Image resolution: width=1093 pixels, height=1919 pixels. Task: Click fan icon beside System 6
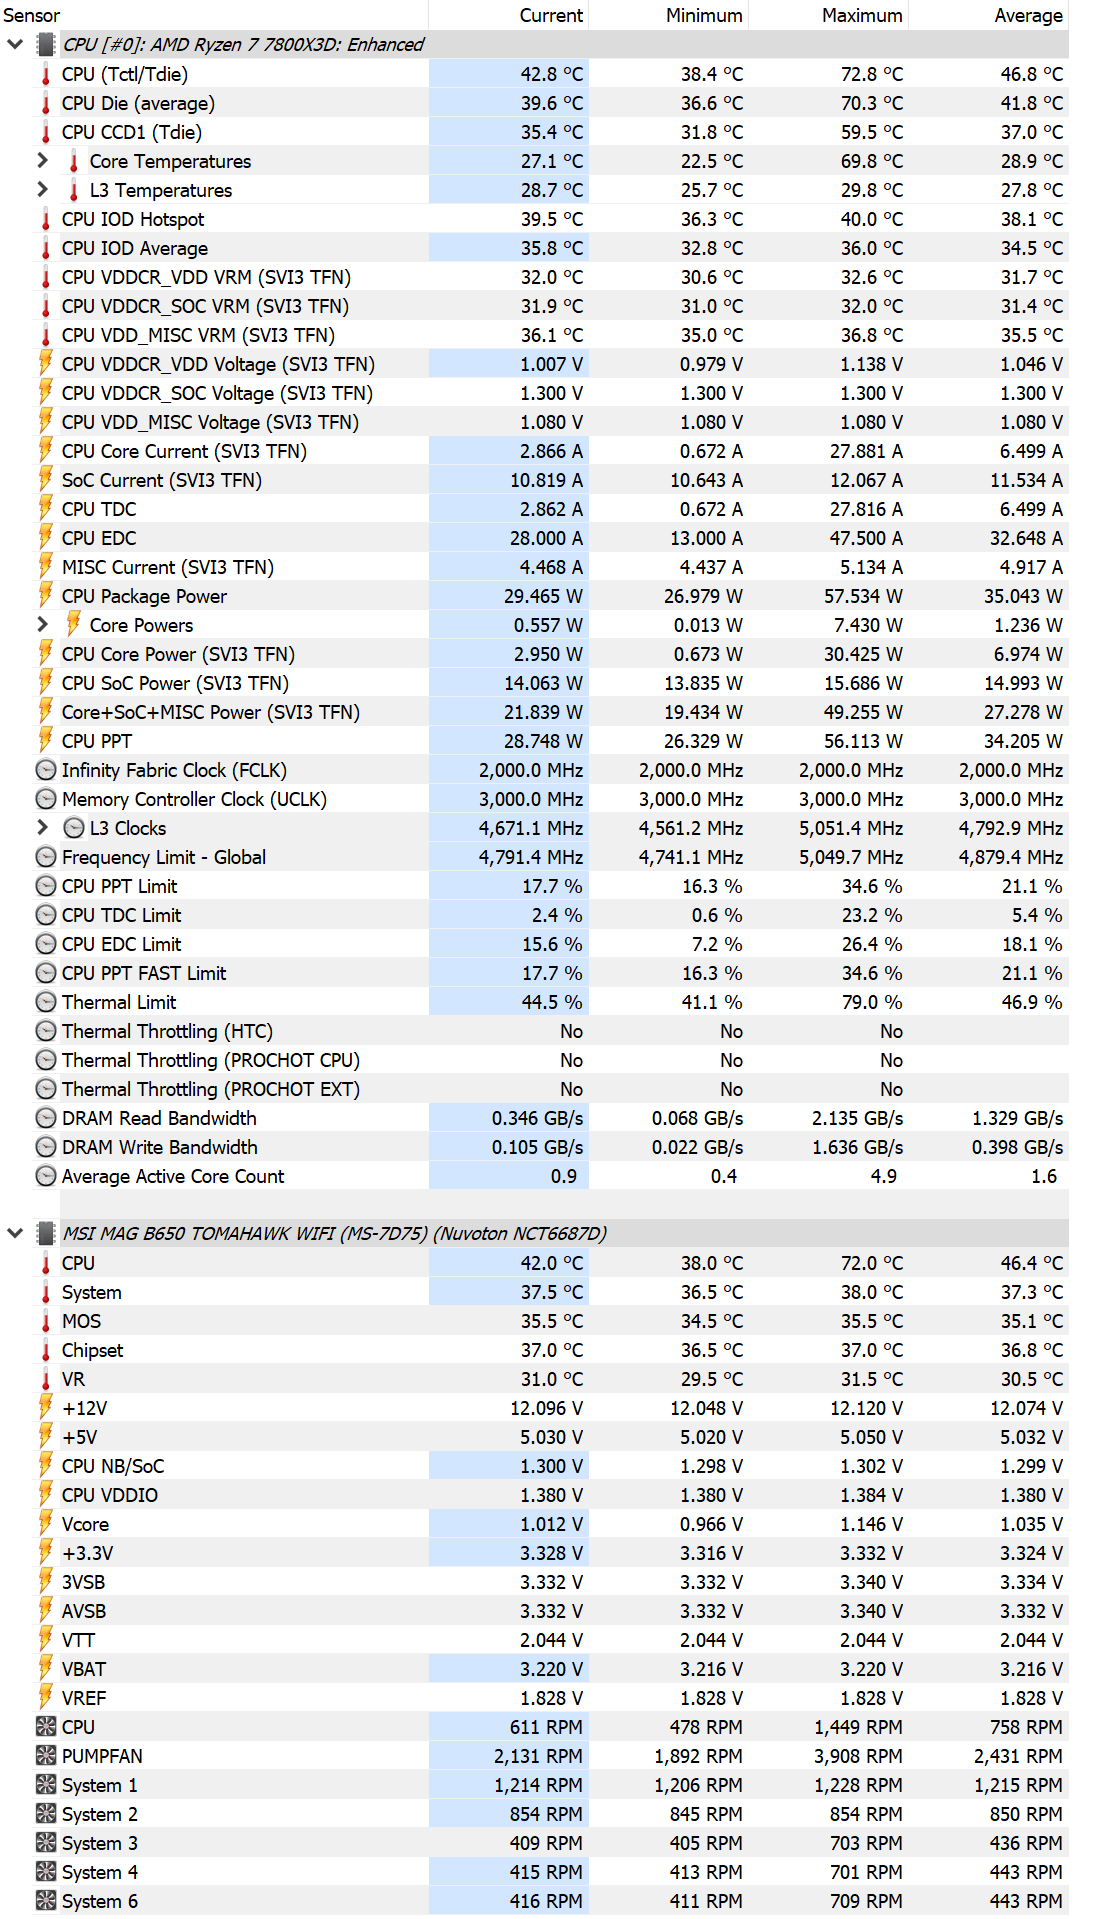[46, 1901]
